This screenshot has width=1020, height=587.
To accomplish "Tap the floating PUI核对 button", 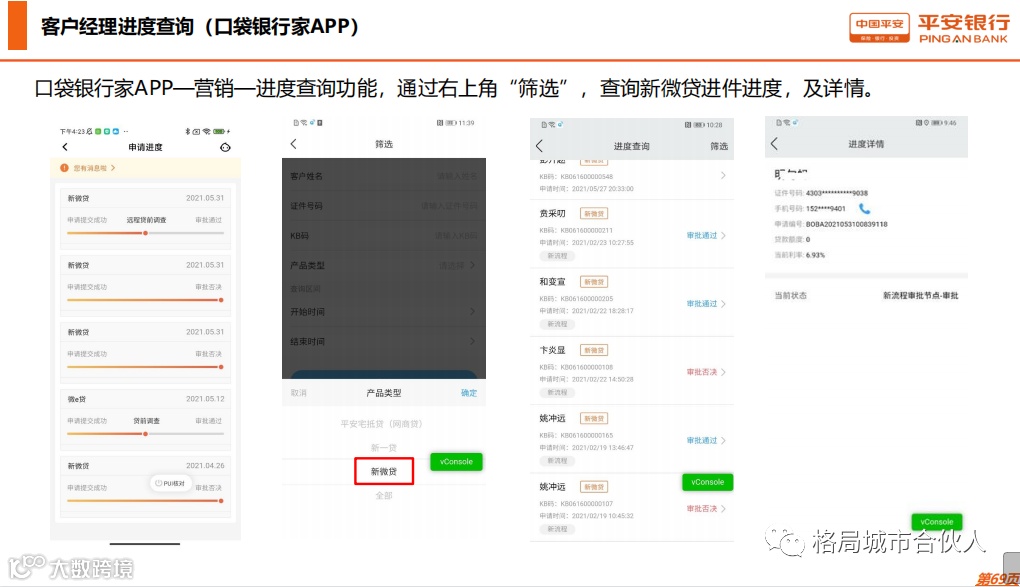I will [170, 484].
